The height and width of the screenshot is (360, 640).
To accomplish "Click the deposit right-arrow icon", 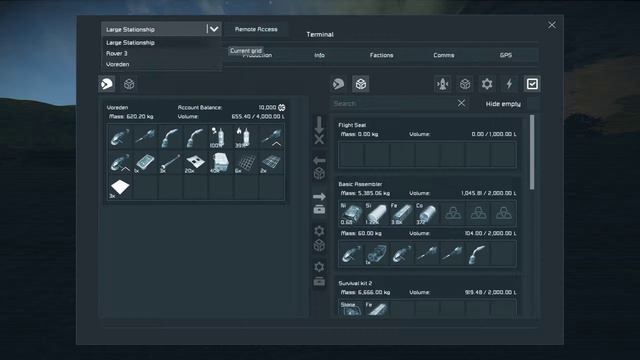I will click(319, 203).
